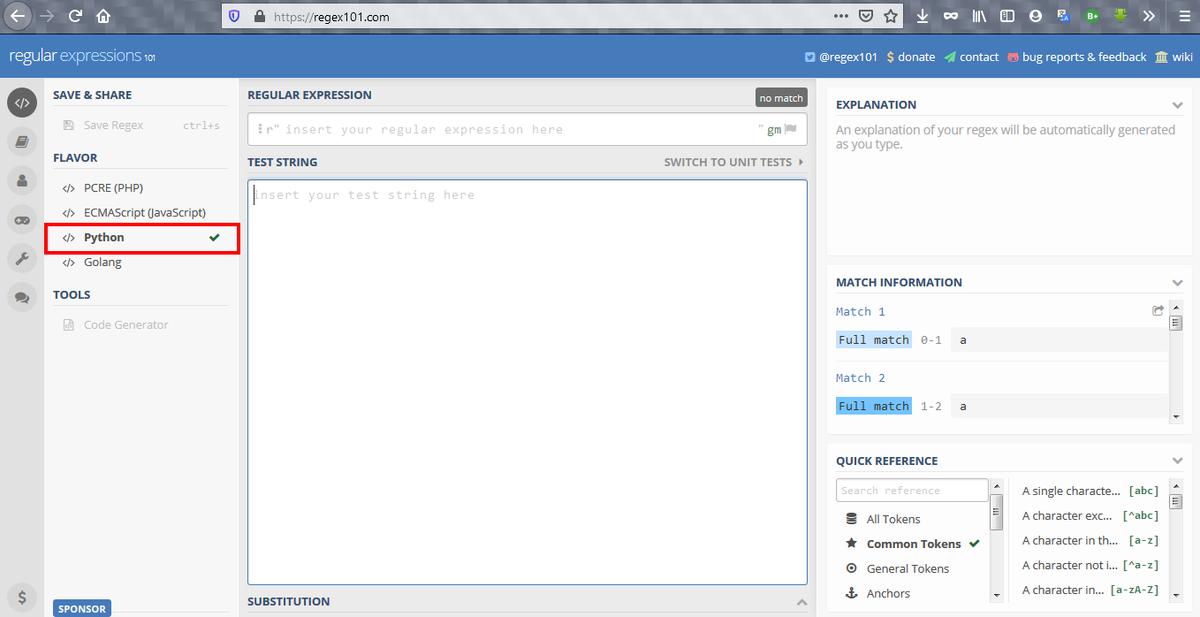Save page to Pocket icon

tap(866, 16)
